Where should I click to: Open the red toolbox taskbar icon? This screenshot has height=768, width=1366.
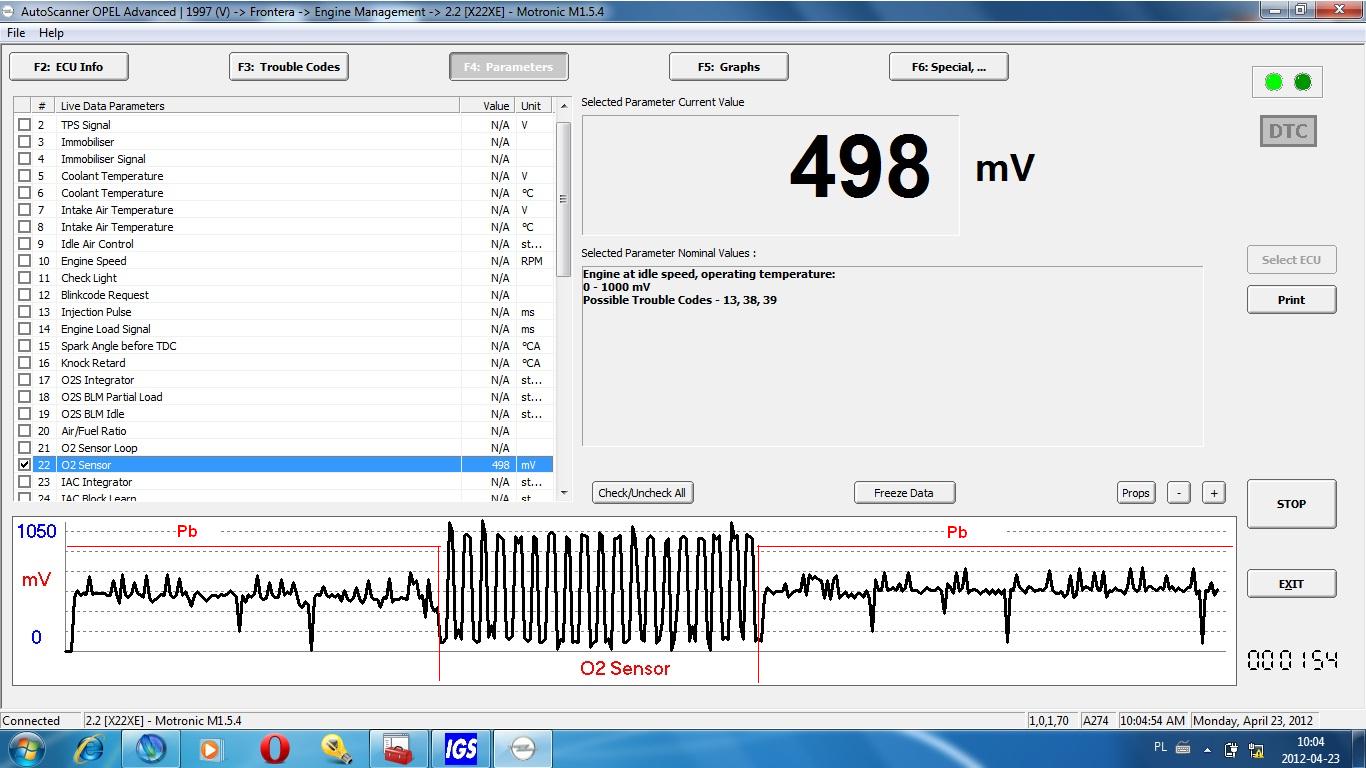[x=398, y=748]
